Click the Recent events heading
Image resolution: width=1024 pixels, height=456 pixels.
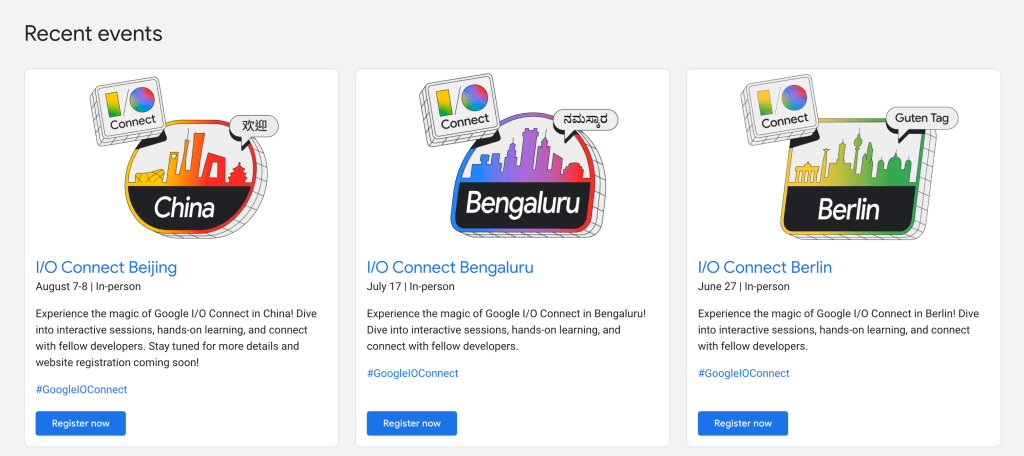click(x=93, y=34)
